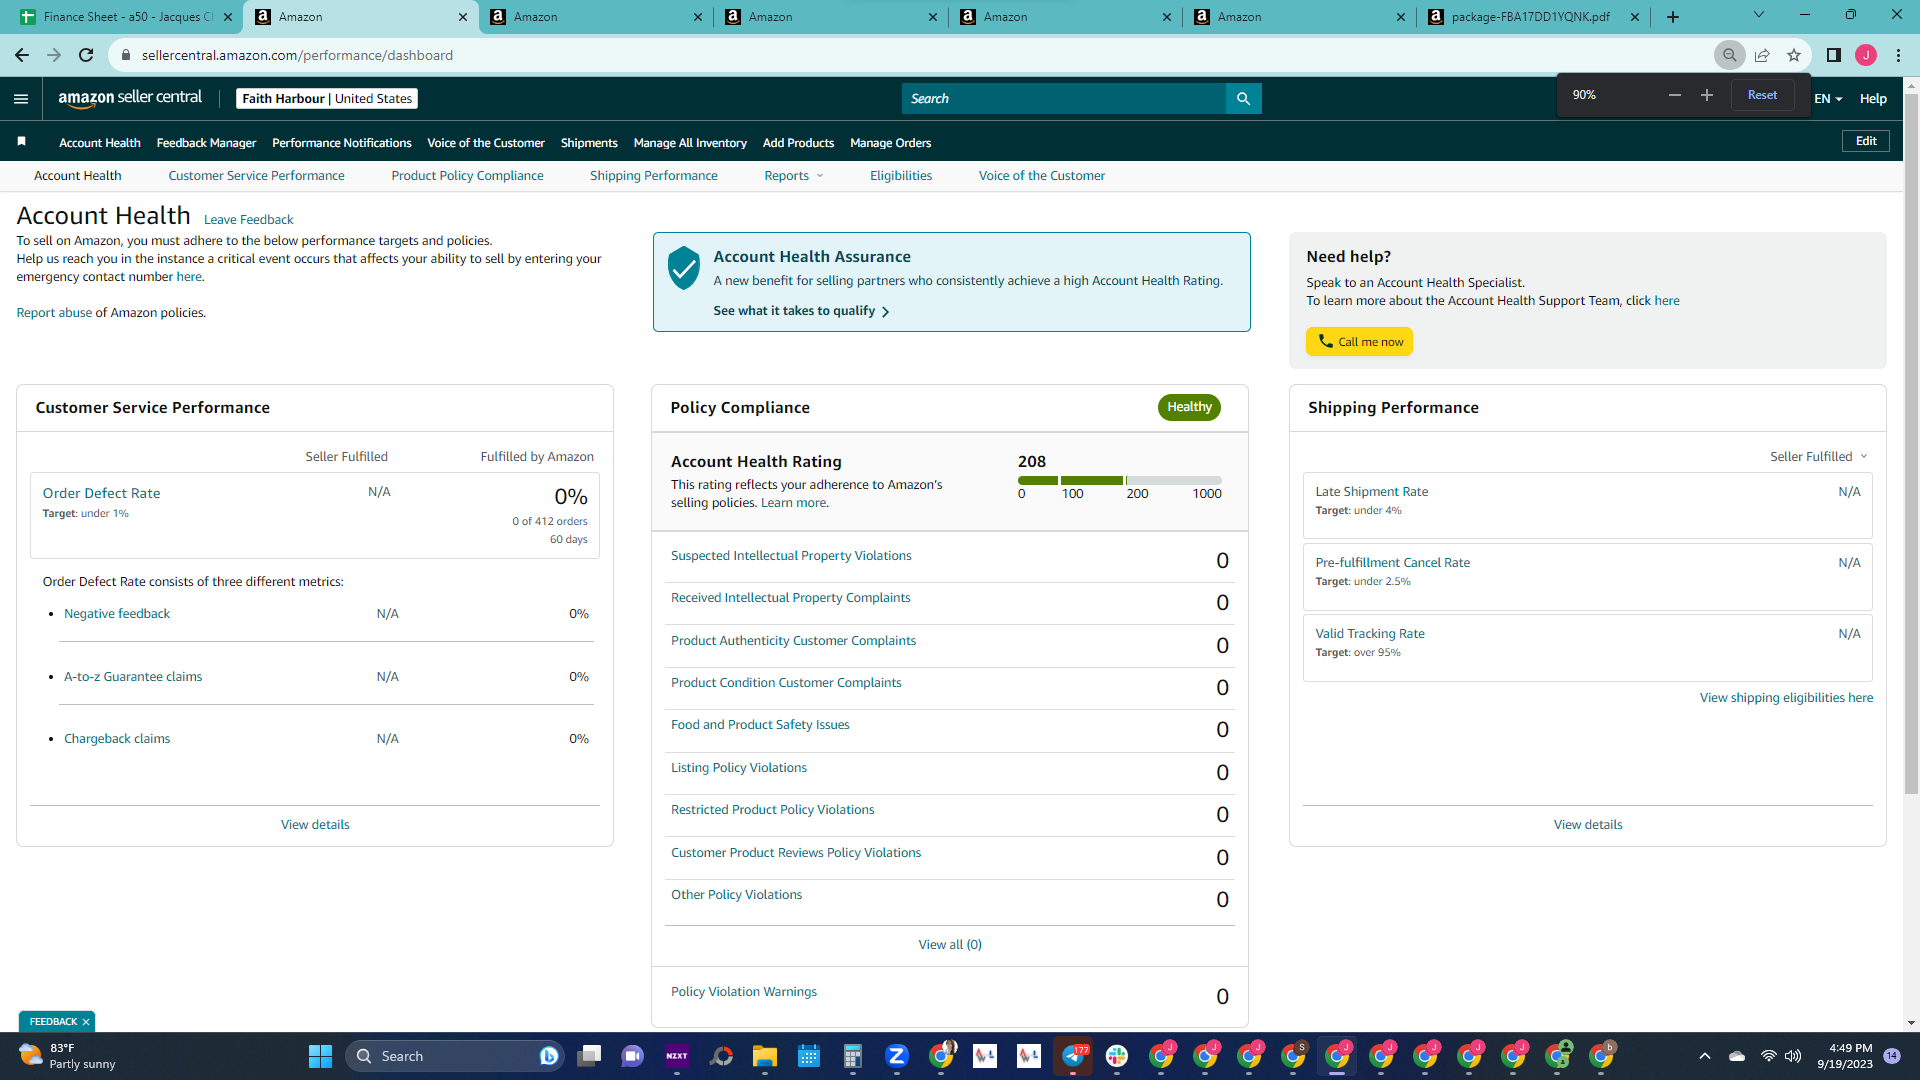The image size is (1920, 1080).
Task: Open Order Defect Rate metric
Action: (x=101, y=494)
